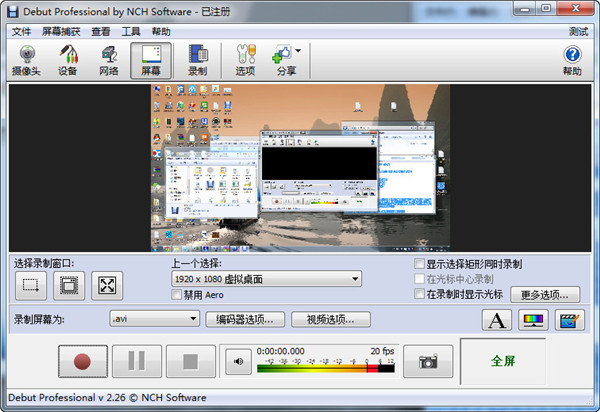Open the text caption A tool

click(497, 320)
